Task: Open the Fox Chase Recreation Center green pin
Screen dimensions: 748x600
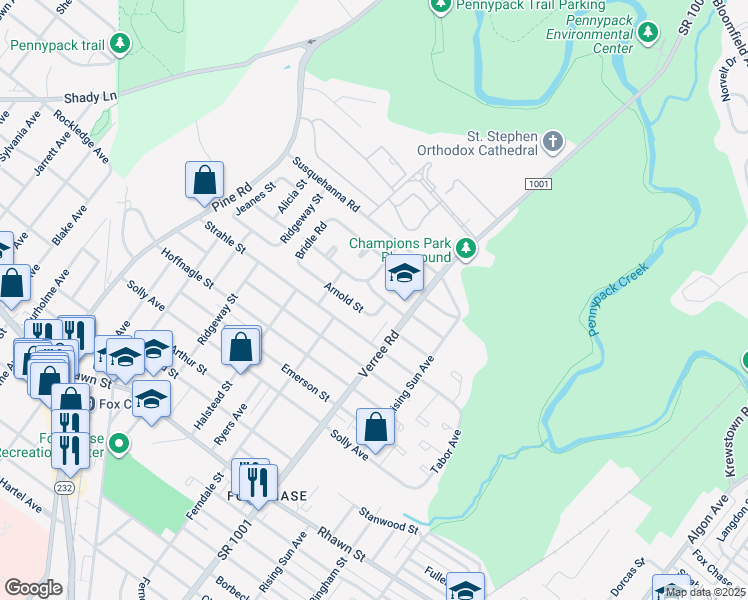Action: [119, 444]
